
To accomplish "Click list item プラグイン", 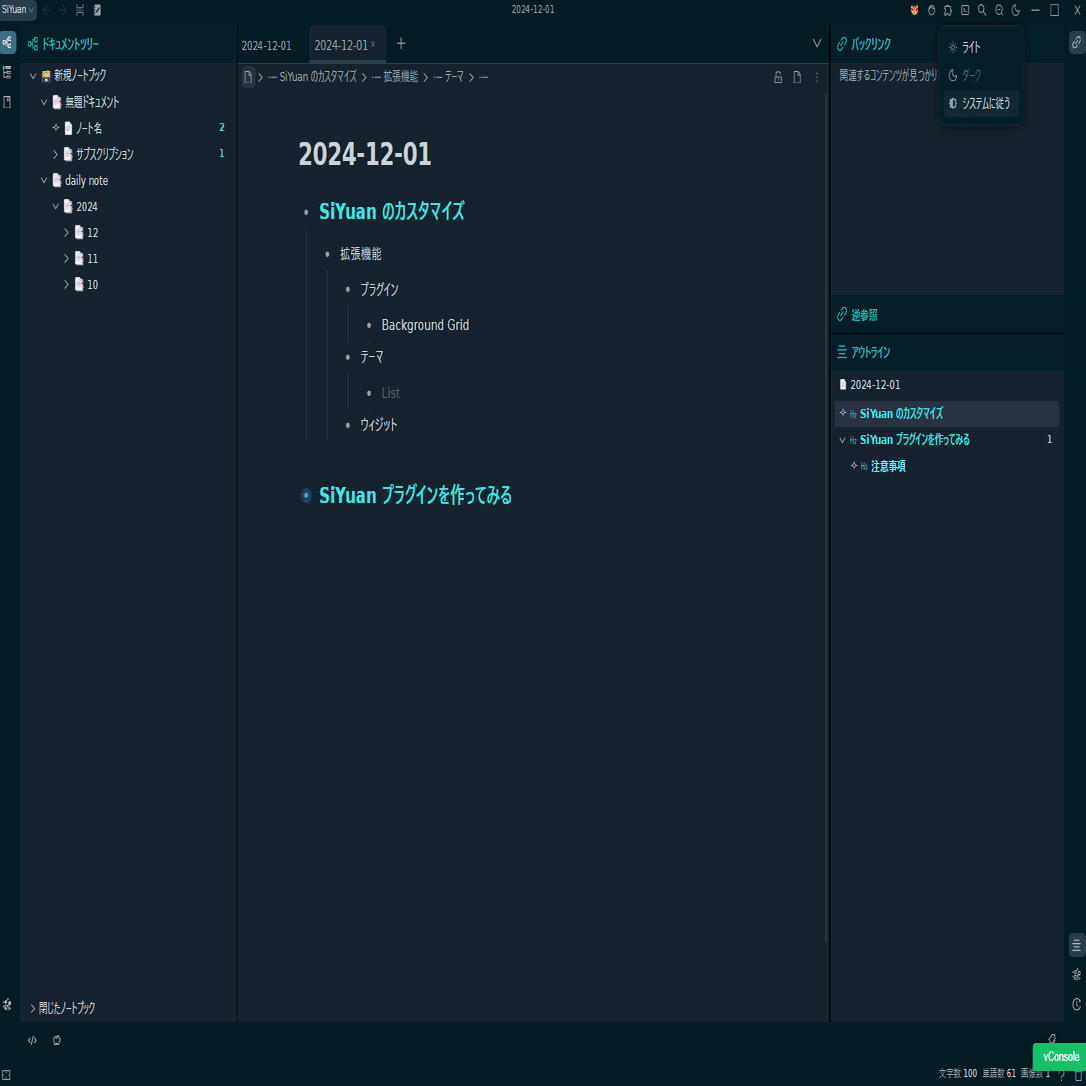I will 379,290.
